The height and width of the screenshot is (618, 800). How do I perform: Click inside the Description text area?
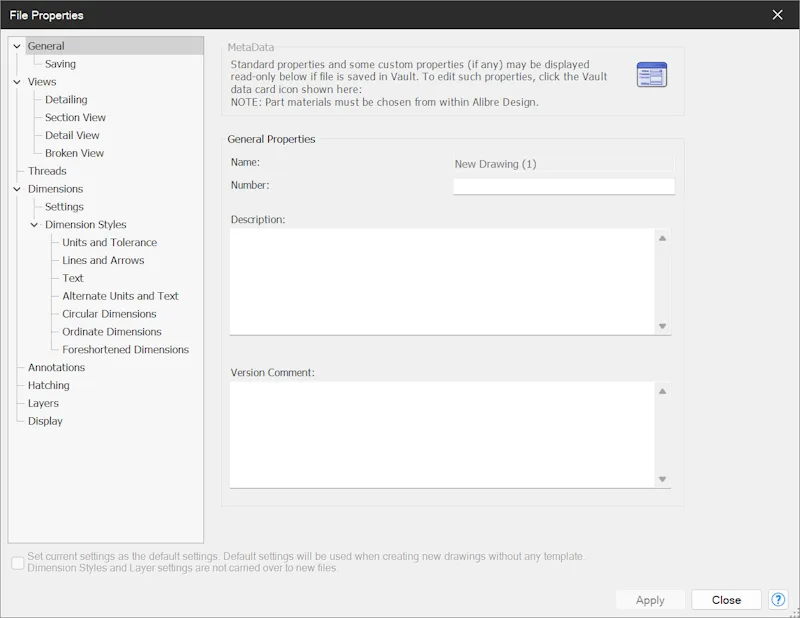(x=442, y=282)
